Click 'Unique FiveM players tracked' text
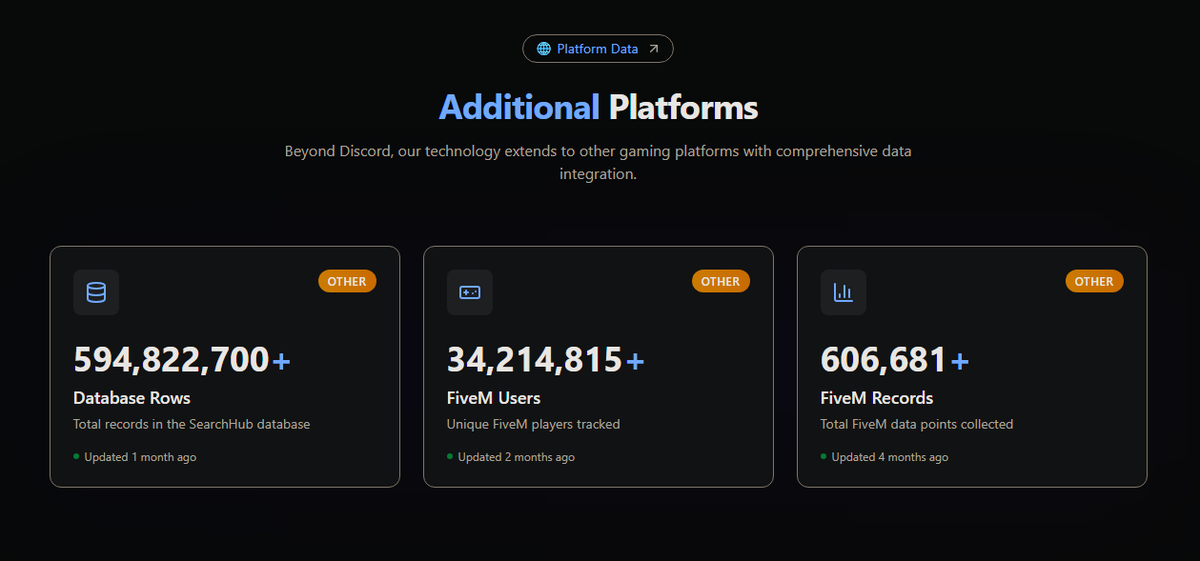This screenshot has height=561, width=1200. pos(534,424)
